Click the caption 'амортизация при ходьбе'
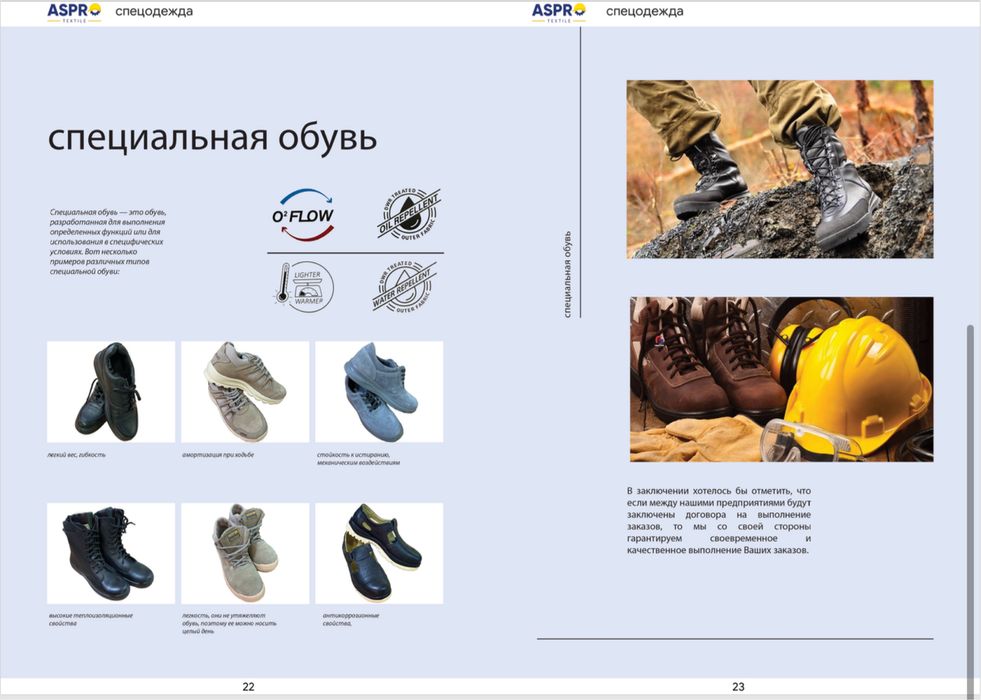This screenshot has height=700, width=981. (x=218, y=455)
